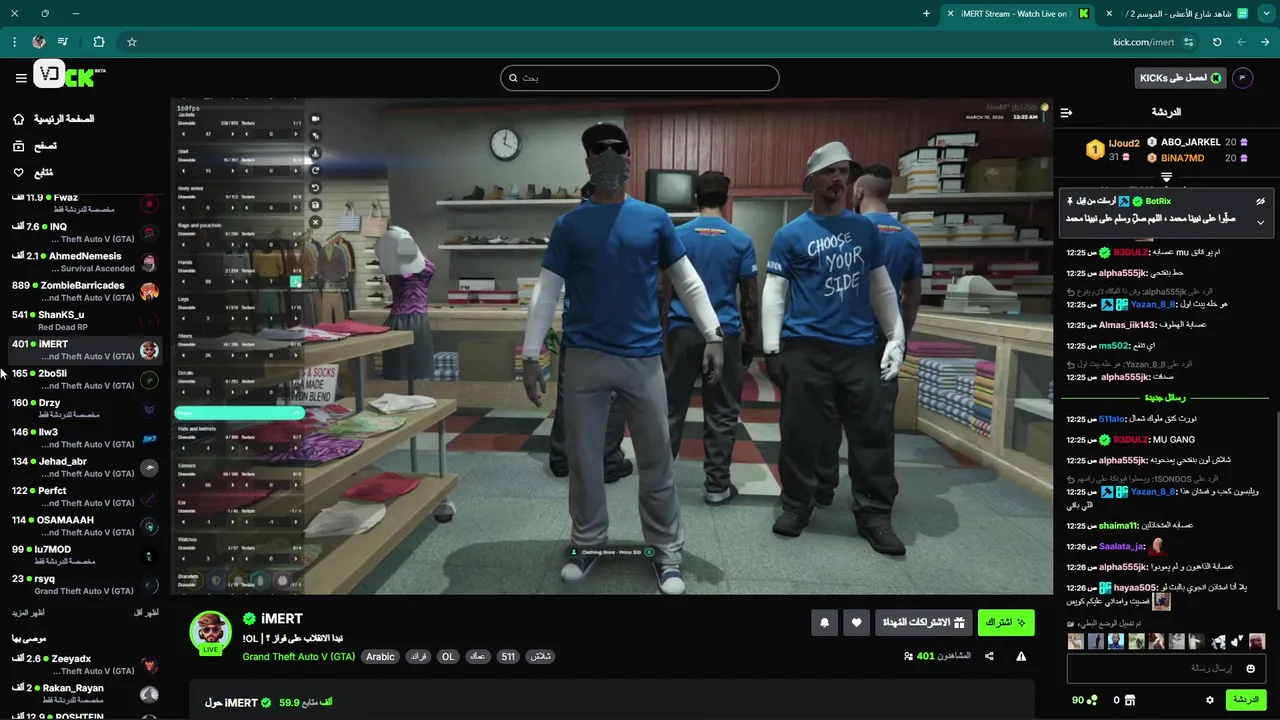Open the browser tab search dropdown
This screenshot has height=720, width=1280.
point(1265,14)
